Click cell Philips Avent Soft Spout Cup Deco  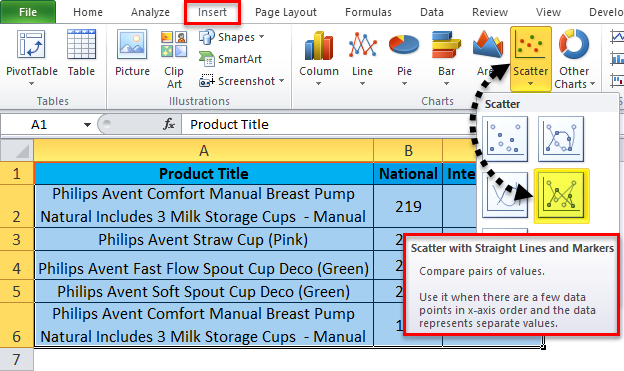tap(204, 291)
